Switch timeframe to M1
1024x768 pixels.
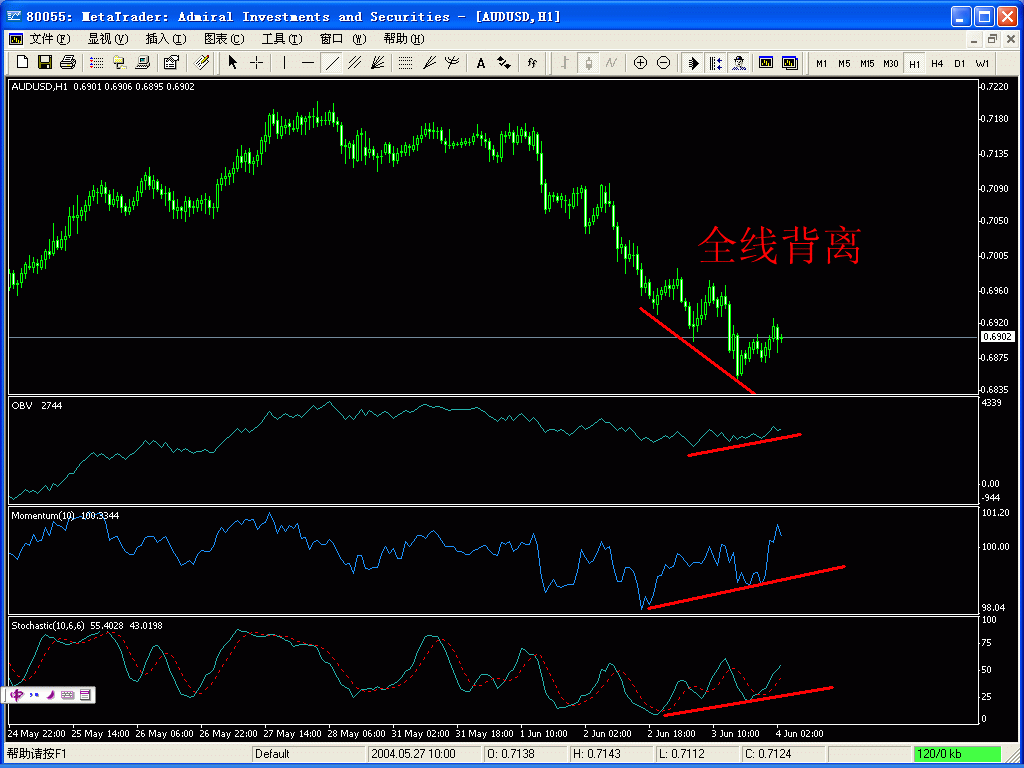(x=822, y=64)
